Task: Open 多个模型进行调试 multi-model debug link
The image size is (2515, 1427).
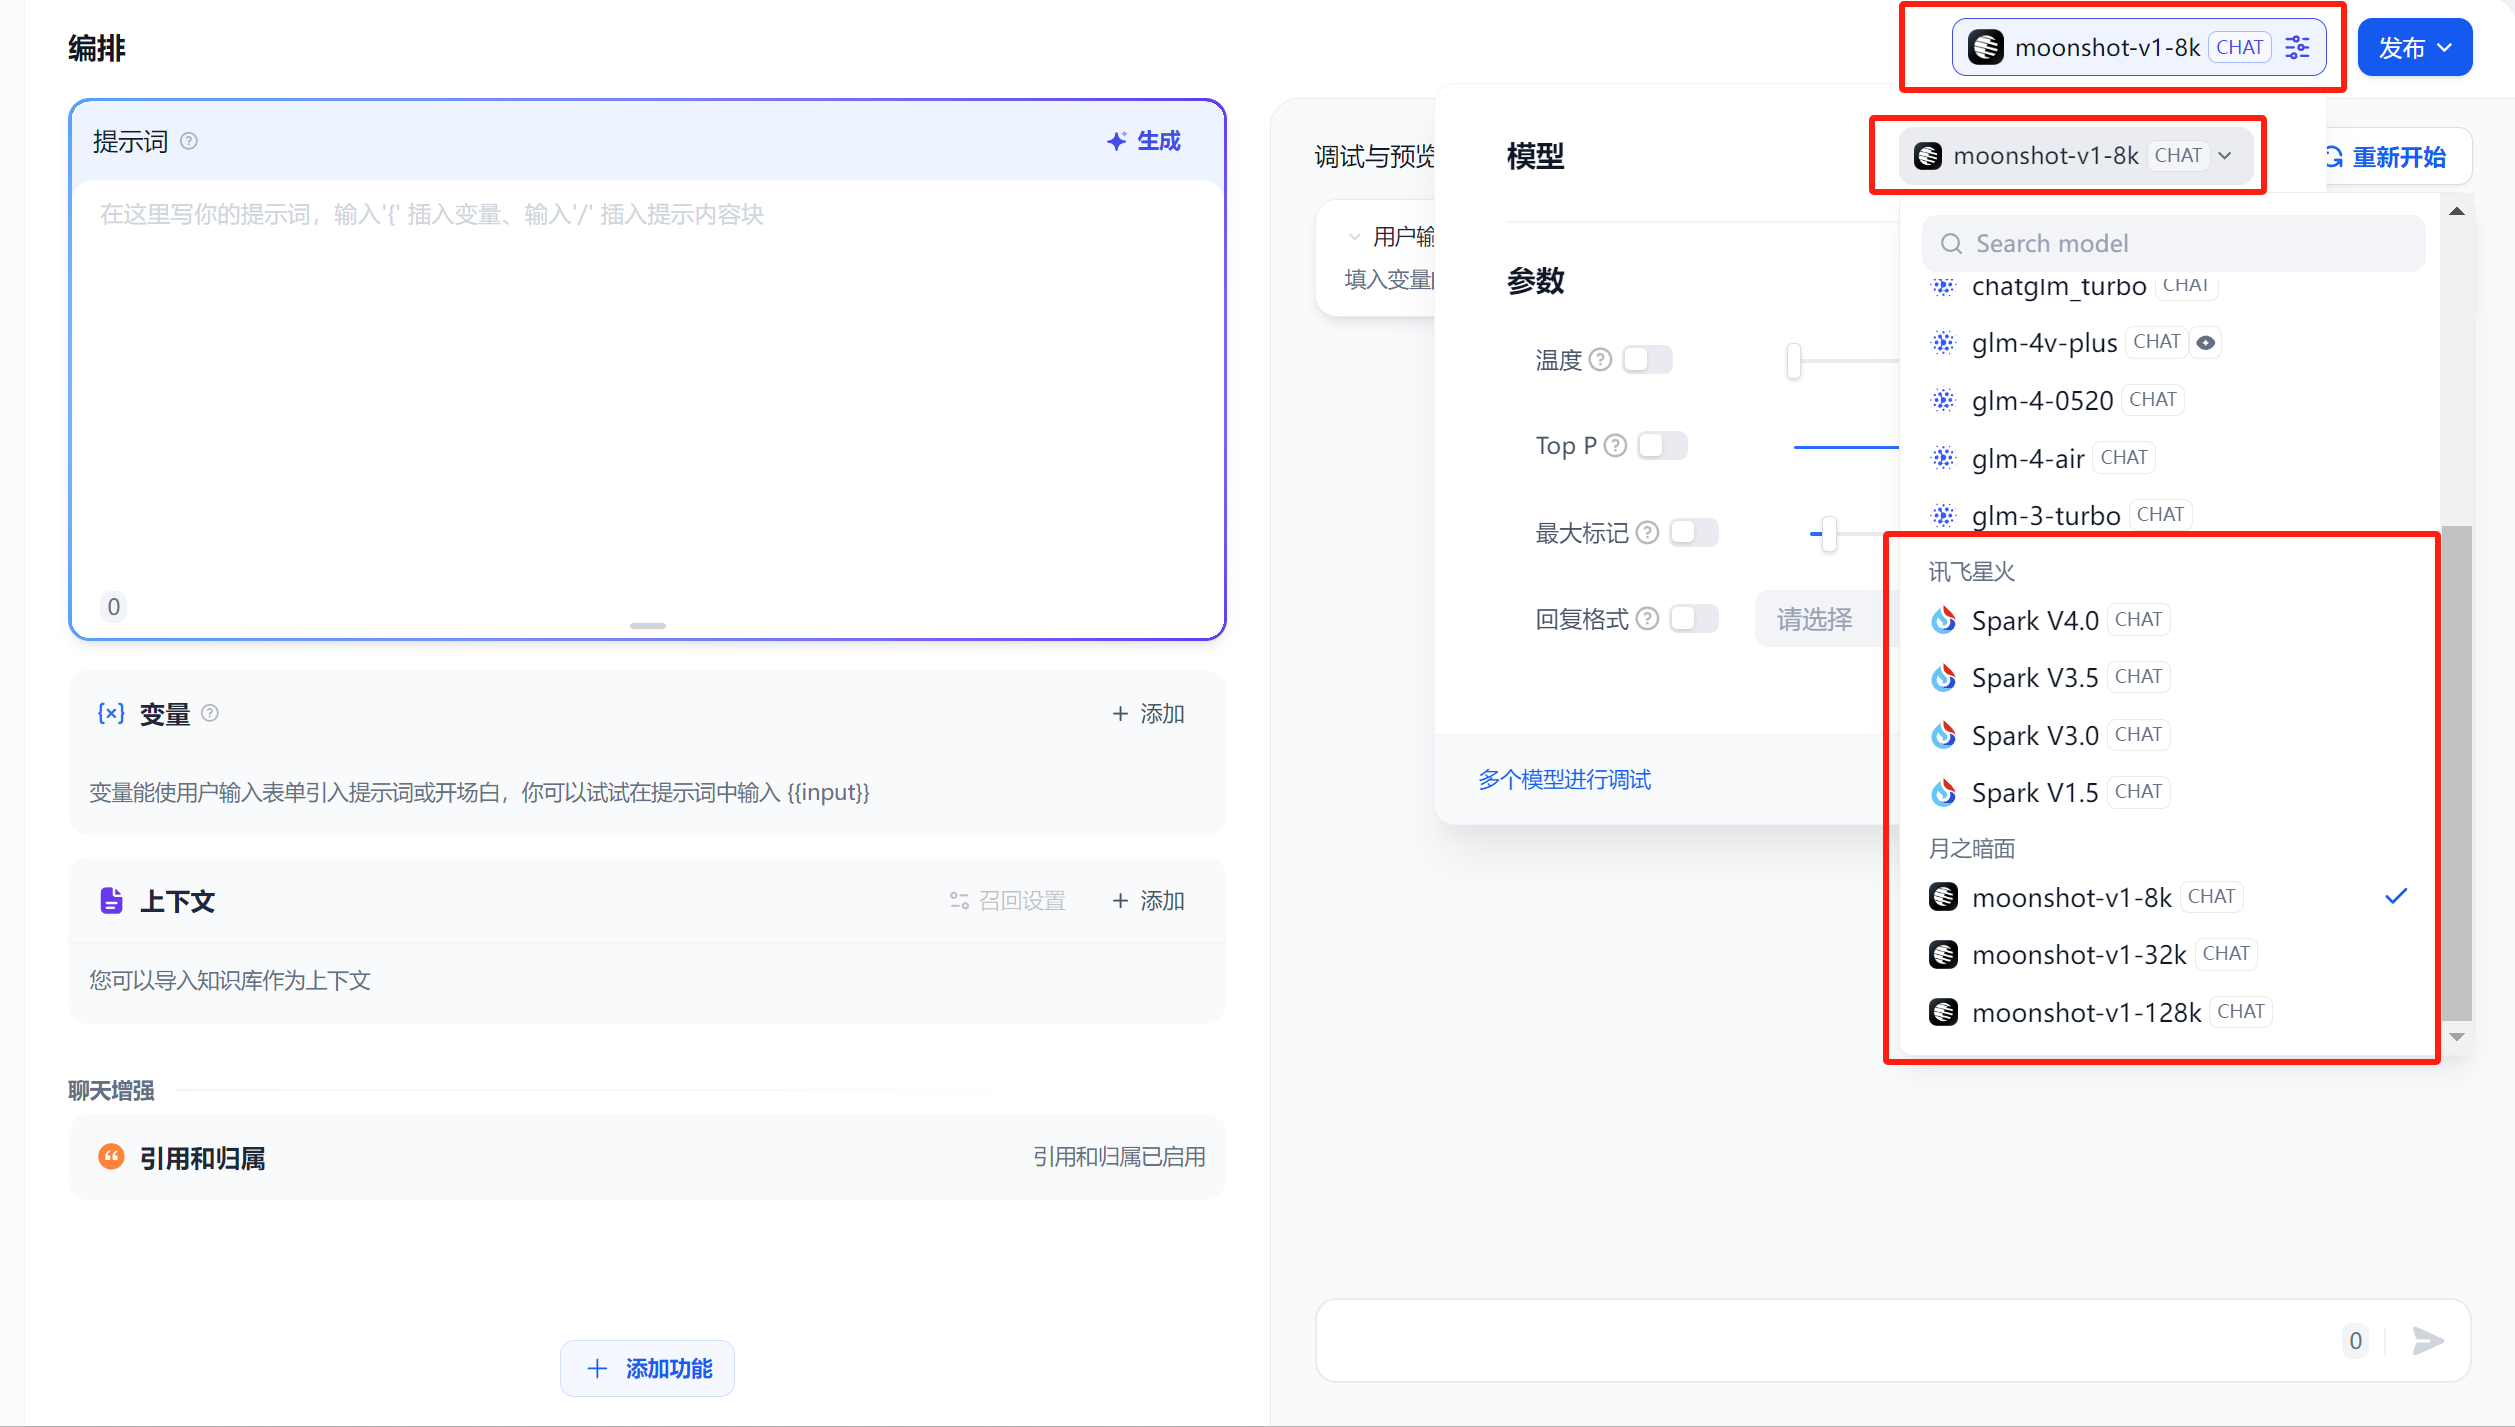Action: 1564,779
